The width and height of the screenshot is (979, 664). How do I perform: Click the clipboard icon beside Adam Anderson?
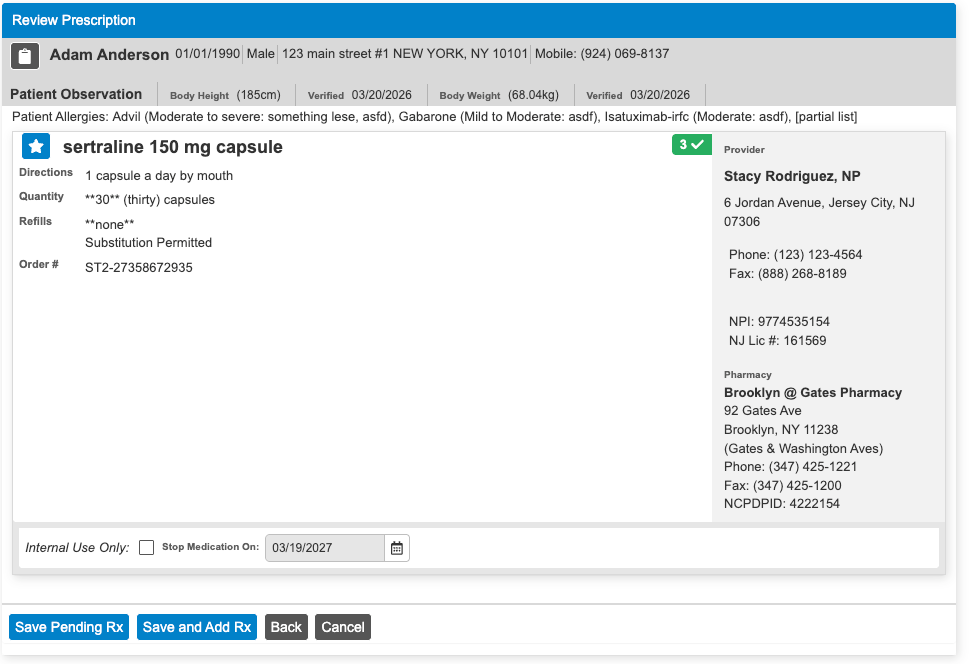click(x=26, y=55)
